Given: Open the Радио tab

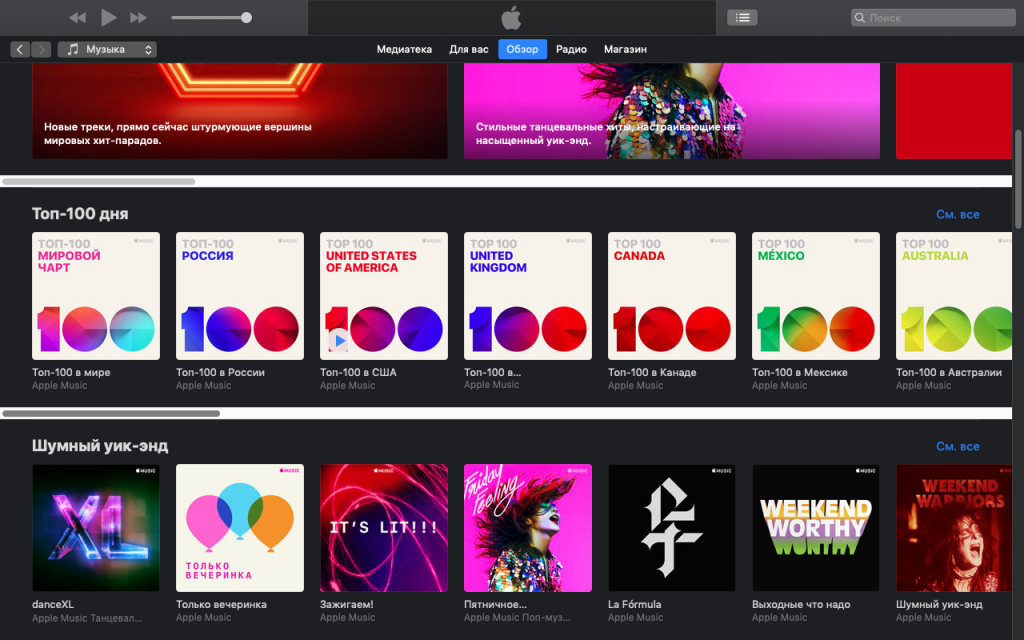Looking at the screenshot, I should click(x=571, y=49).
